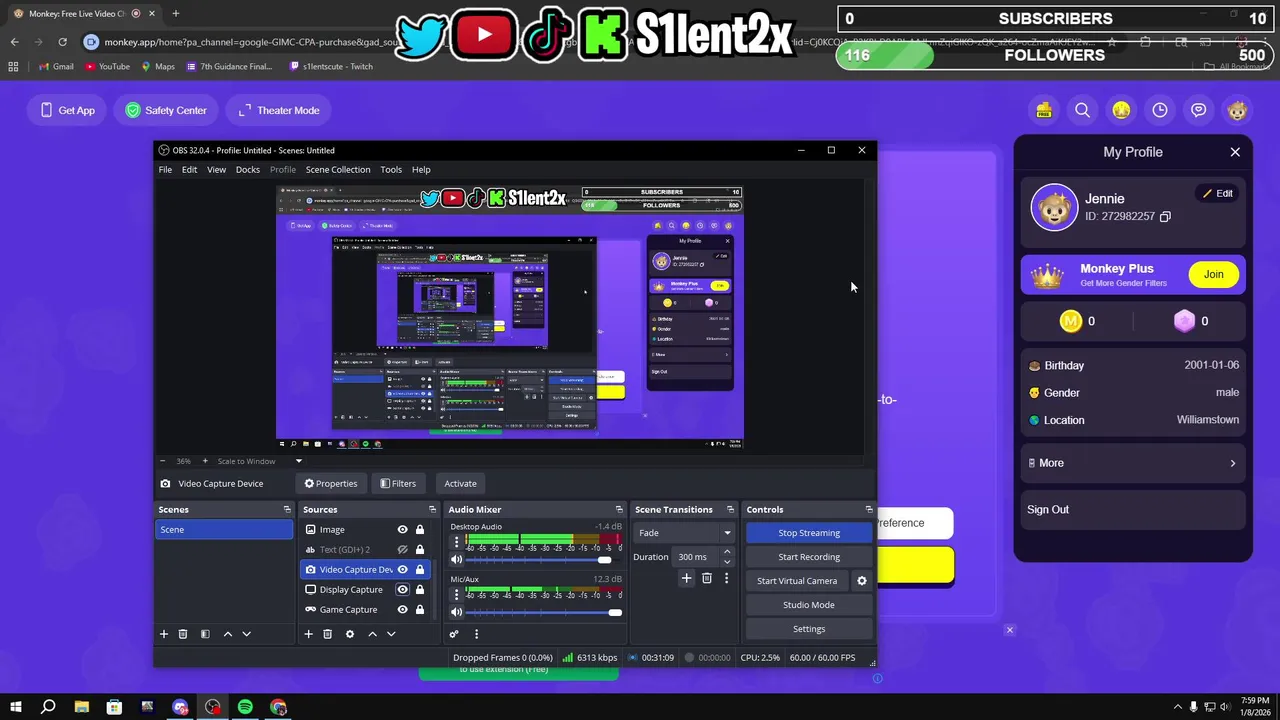The width and height of the screenshot is (1280, 720).
Task: Click Start Recording button
Action: tap(809, 557)
